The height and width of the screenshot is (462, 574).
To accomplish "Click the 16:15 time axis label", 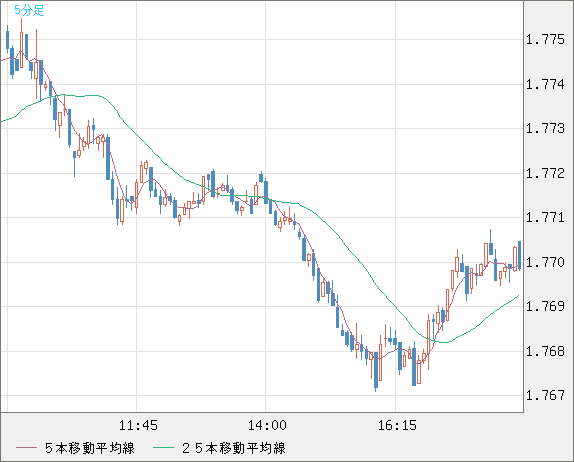I will coord(397,425).
